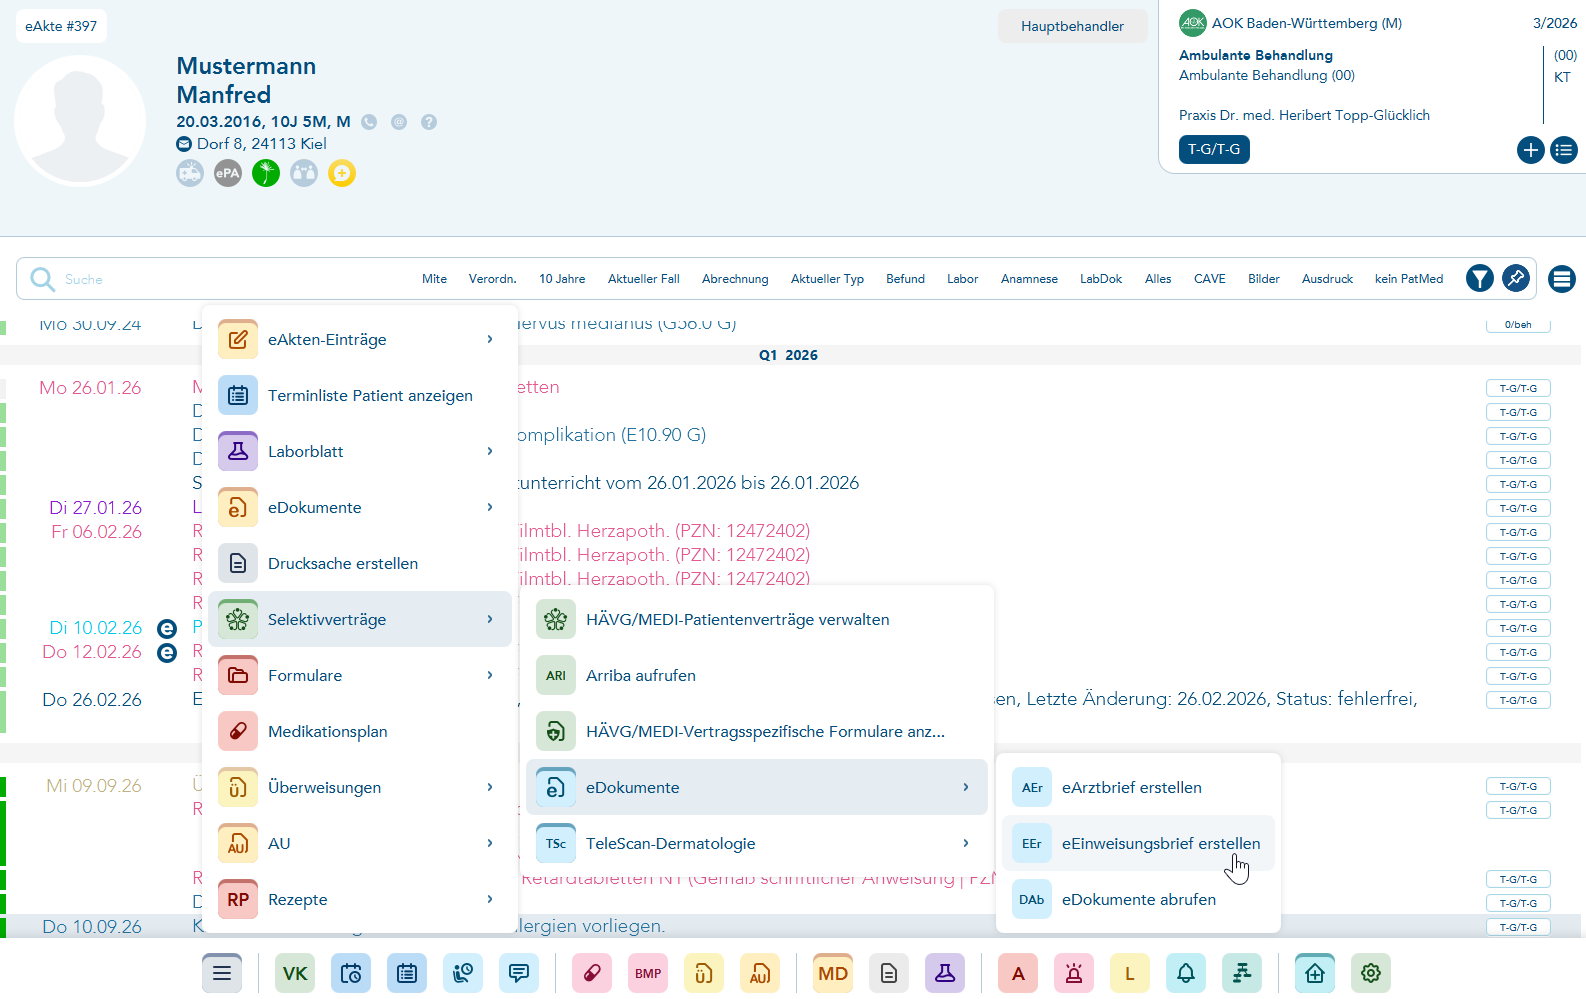
Task: Toggle the kein PatMed filter
Action: tap(1409, 279)
